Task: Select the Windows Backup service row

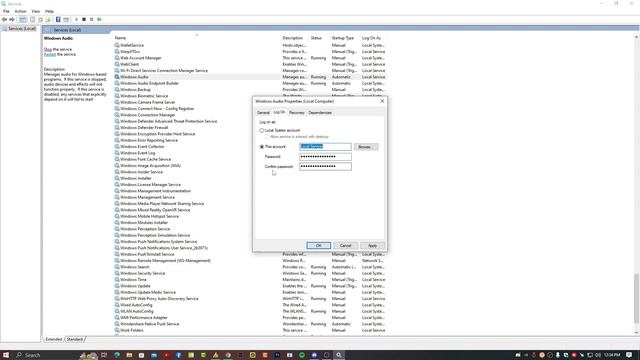Action: tap(250, 89)
